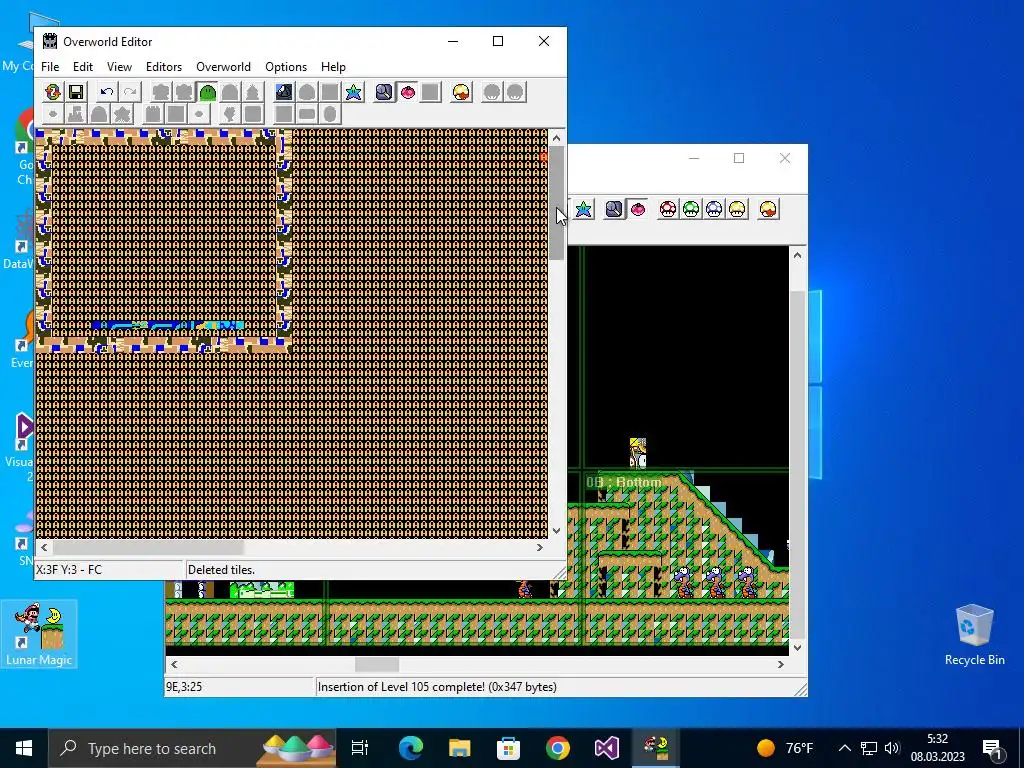This screenshot has width=1024, height=768.
Task: Click the first Overworld Editor toolbar icon
Action: pos(53,92)
